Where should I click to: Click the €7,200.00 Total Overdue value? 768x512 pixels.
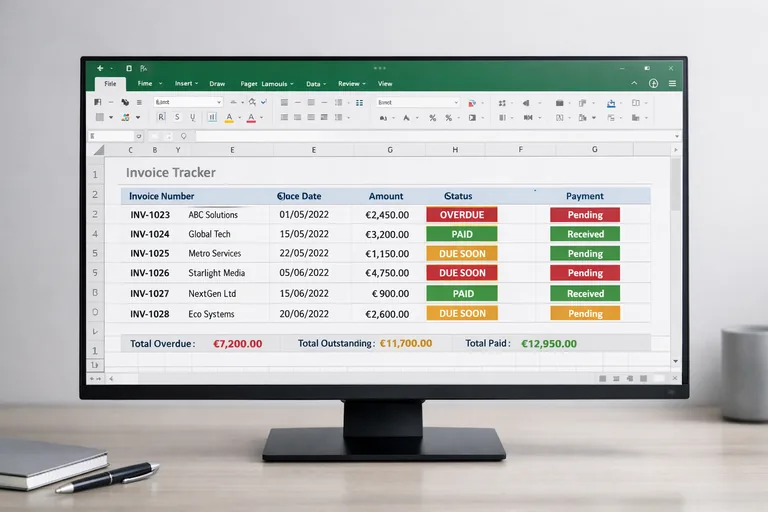point(238,343)
